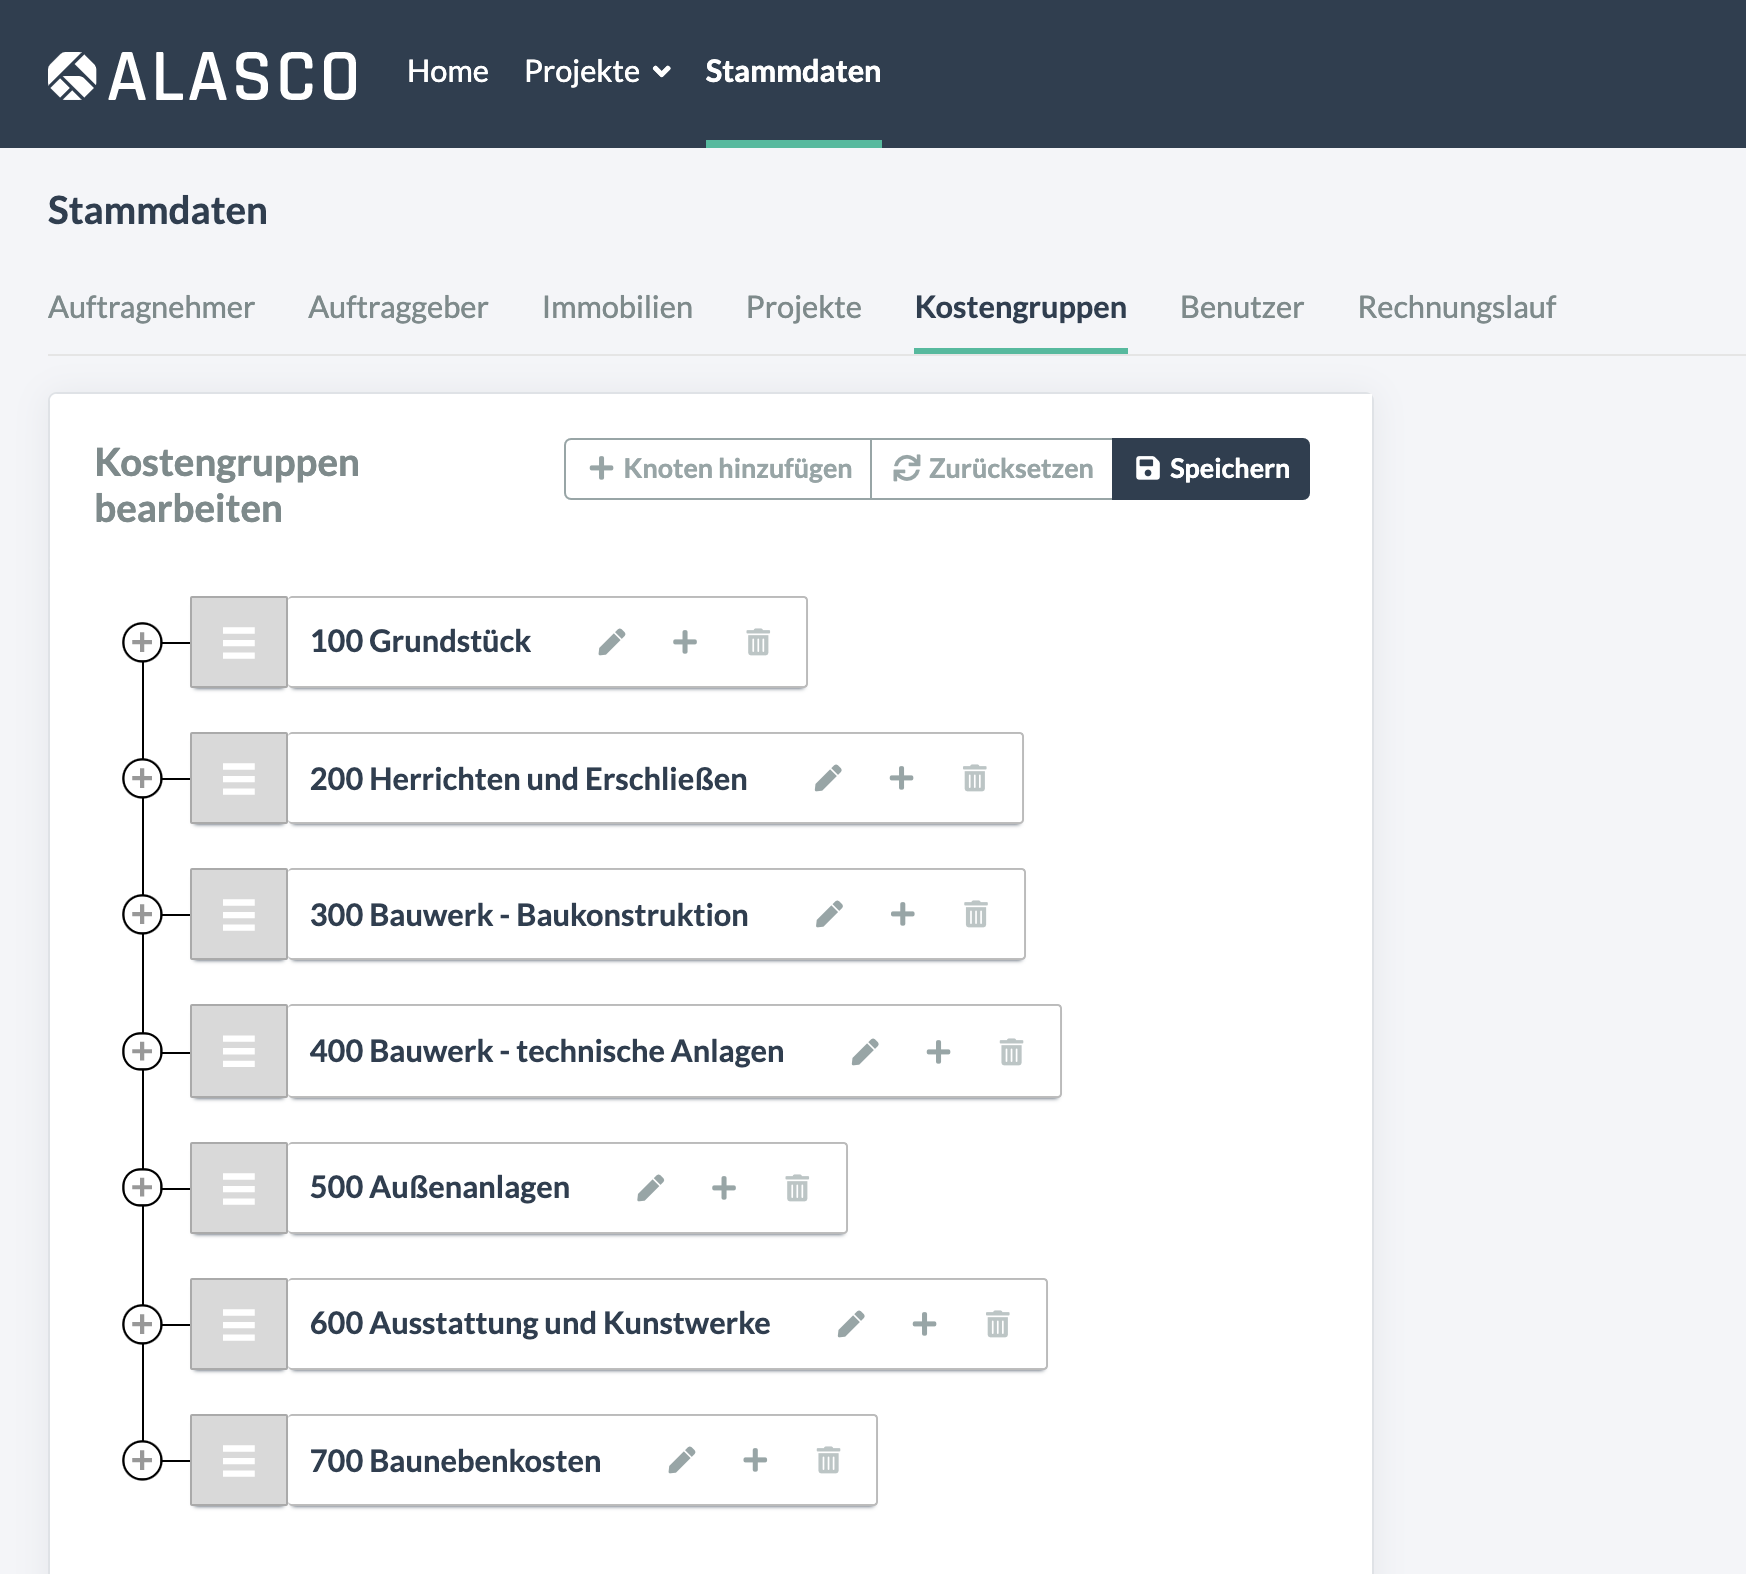Image resolution: width=1746 pixels, height=1574 pixels.
Task: Add child under 600 Ausstattung und Kunstwerke
Action: [x=924, y=1324]
